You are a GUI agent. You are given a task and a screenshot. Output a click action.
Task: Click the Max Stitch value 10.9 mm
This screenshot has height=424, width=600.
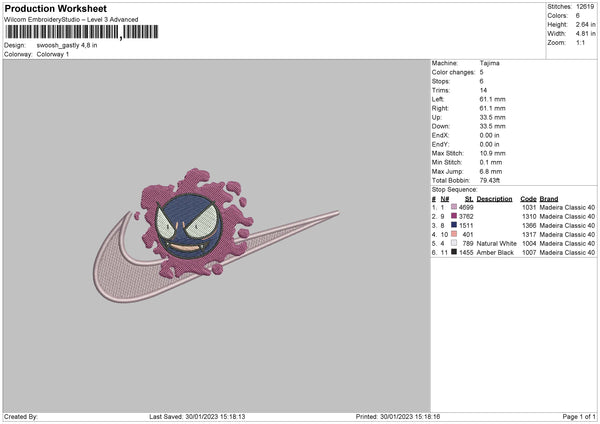[x=492, y=153]
